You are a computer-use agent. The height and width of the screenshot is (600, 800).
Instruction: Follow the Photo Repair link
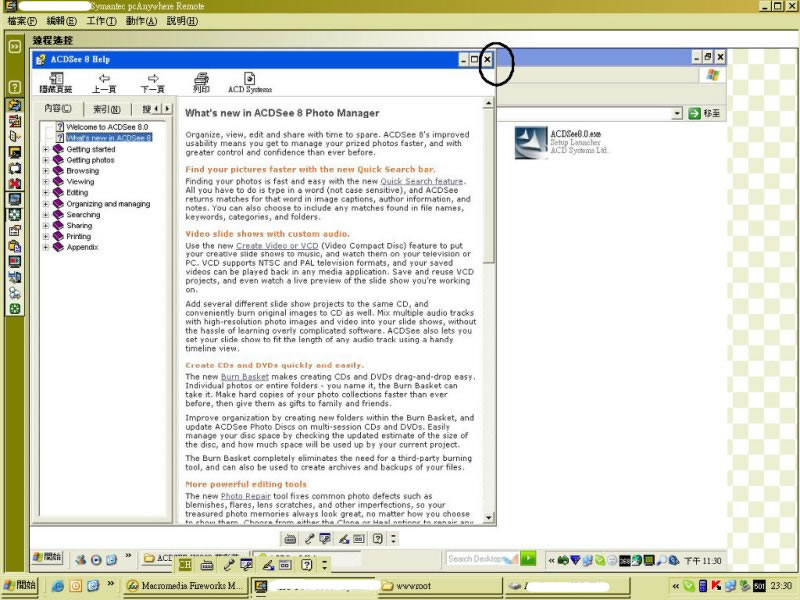coord(245,496)
